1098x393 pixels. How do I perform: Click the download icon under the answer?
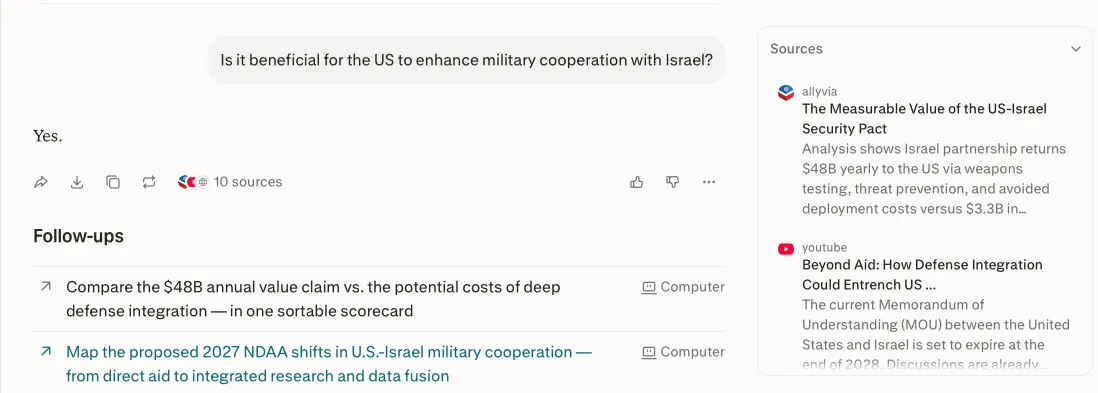(x=77, y=182)
